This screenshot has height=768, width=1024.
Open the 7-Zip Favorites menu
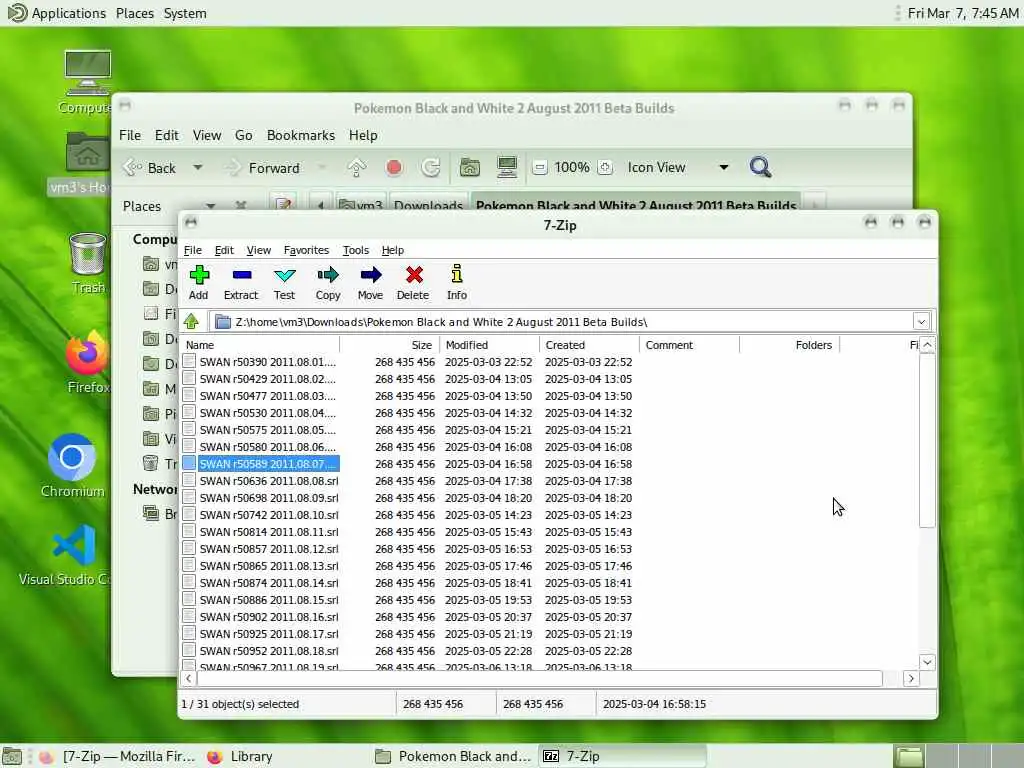pos(306,250)
